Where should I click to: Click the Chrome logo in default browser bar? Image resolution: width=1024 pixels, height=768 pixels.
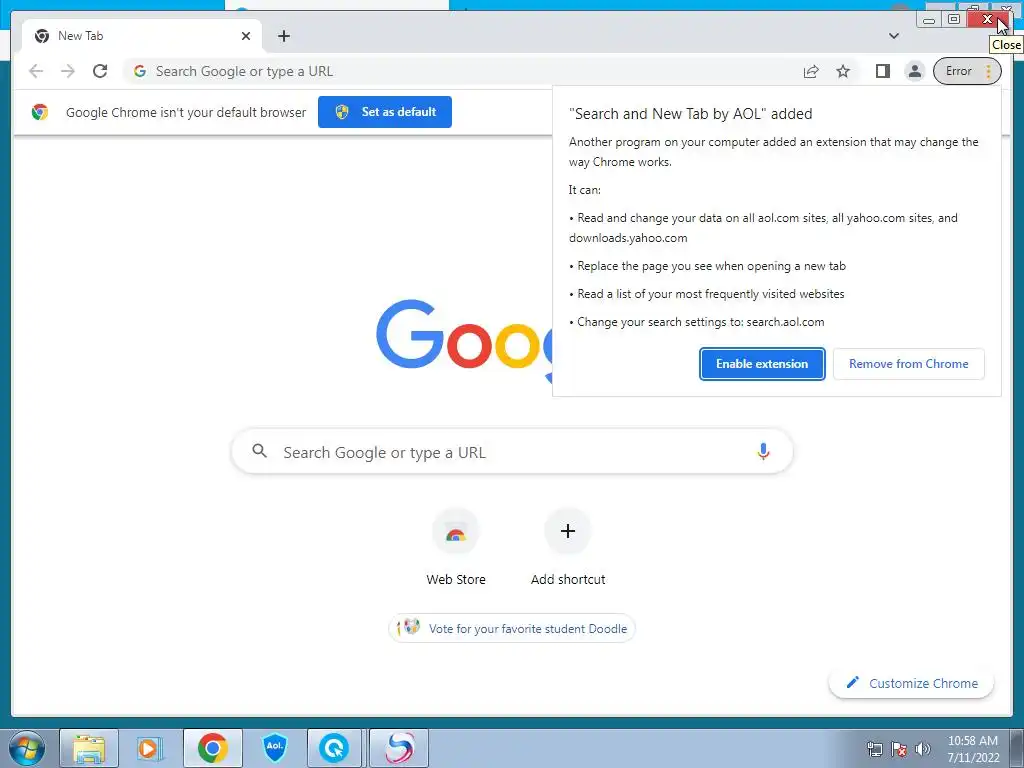click(x=40, y=112)
